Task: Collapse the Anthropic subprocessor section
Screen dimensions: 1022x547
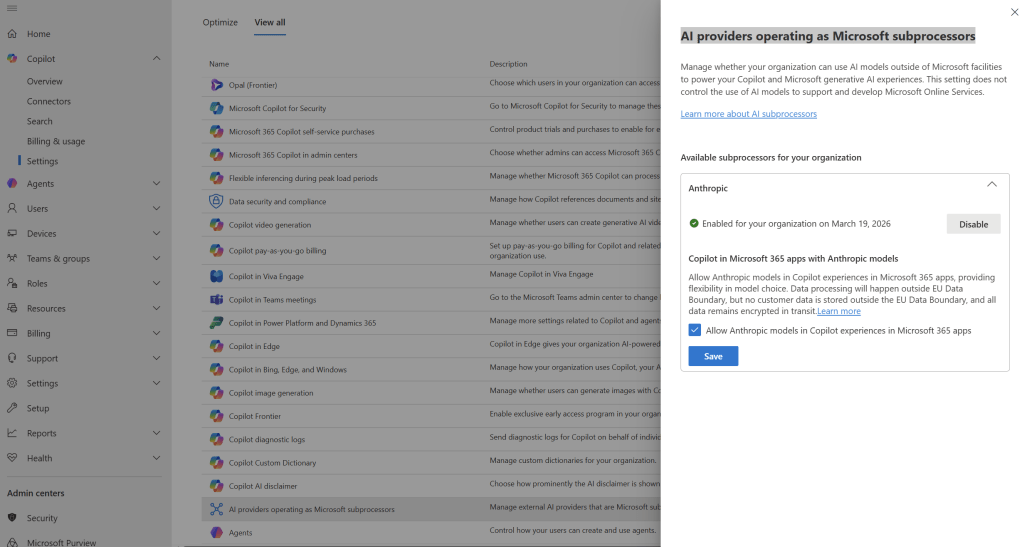Action: point(991,185)
